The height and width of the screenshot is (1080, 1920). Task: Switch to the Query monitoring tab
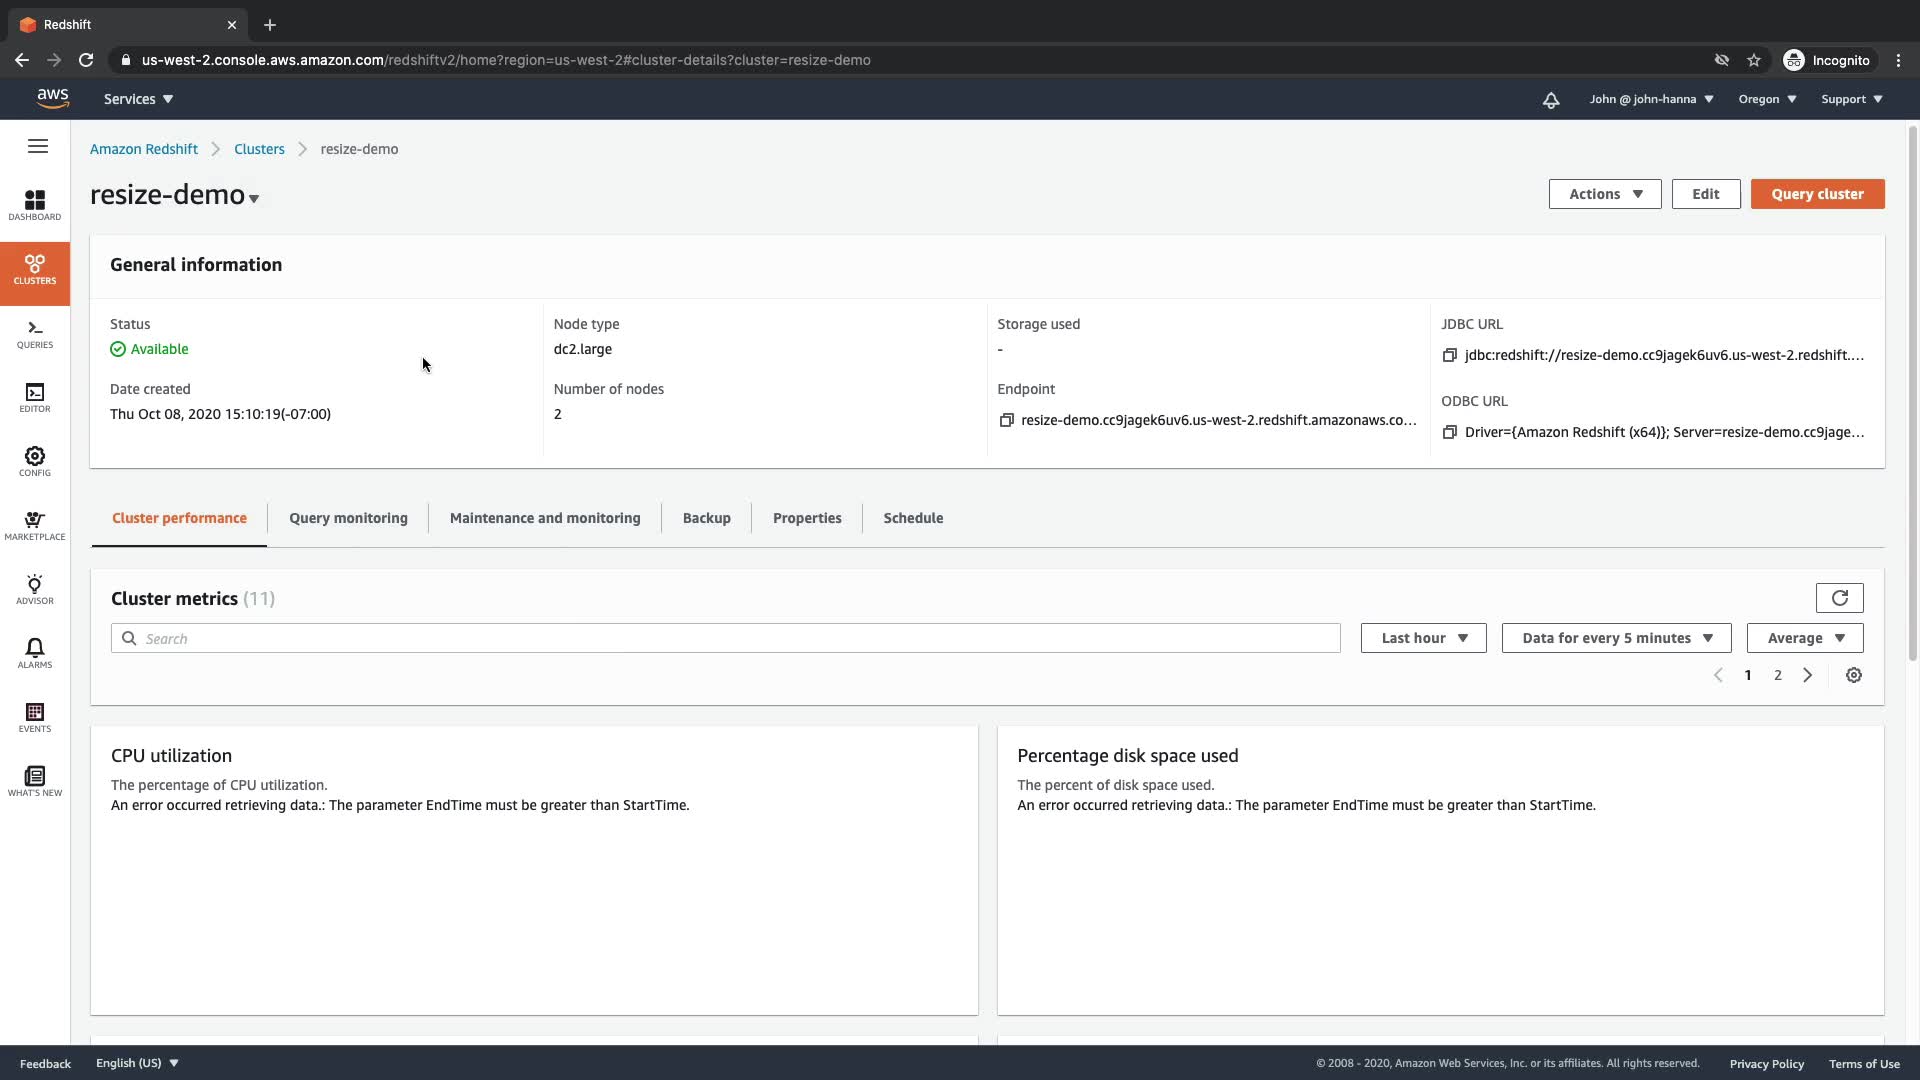348,518
